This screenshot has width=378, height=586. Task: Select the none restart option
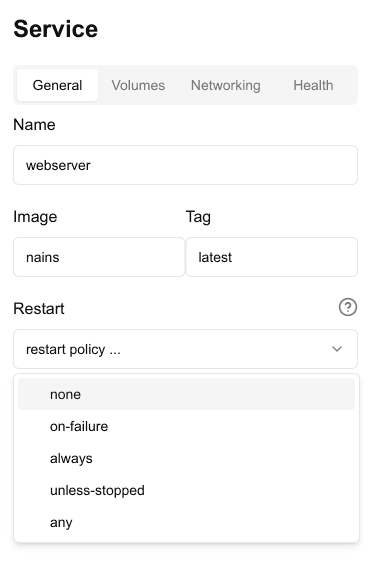186,394
